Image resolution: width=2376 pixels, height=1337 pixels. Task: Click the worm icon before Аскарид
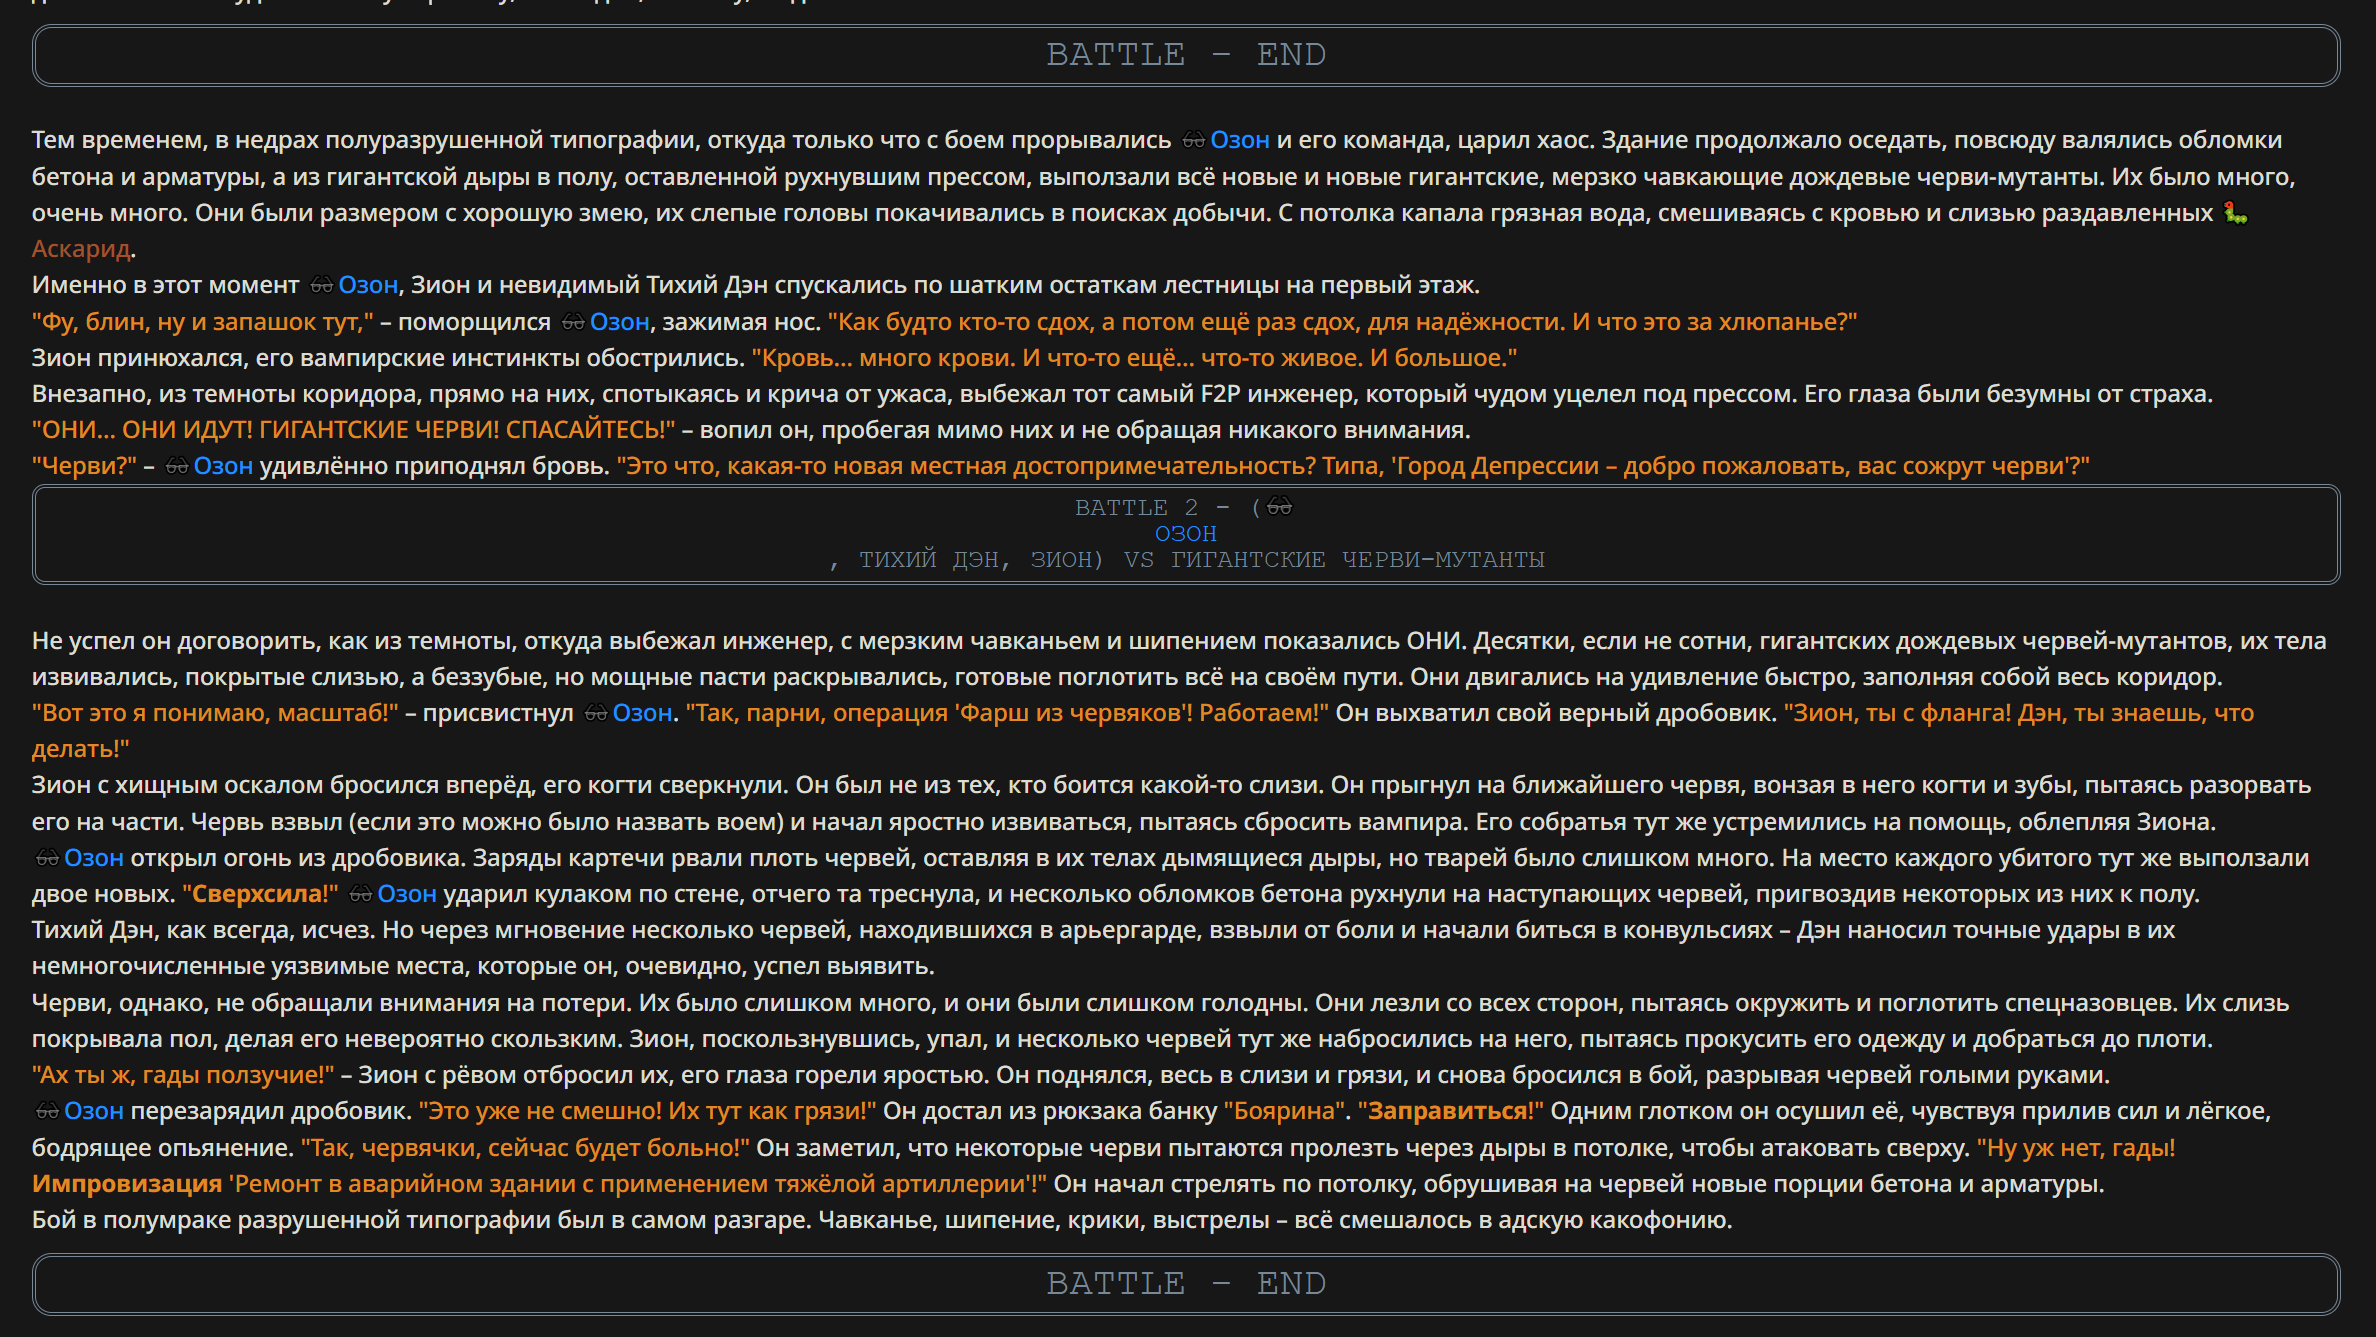[x=2236, y=213]
